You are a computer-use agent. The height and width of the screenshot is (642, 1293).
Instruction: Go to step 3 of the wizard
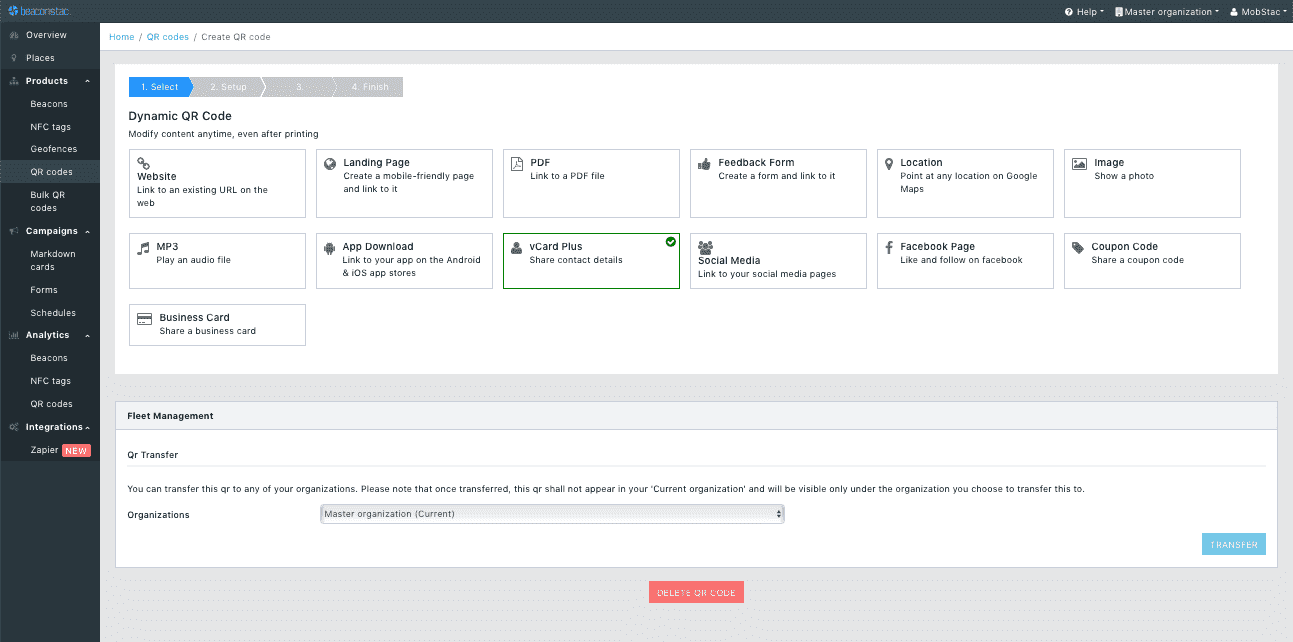tap(299, 87)
